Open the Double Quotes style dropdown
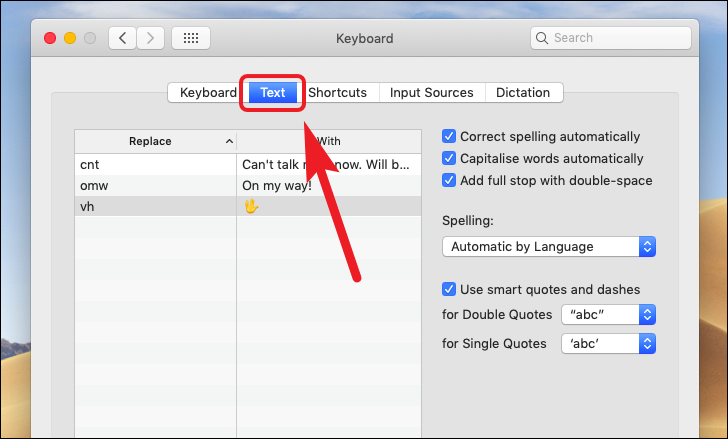The height and width of the screenshot is (439, 728). (x=608, y=315)
